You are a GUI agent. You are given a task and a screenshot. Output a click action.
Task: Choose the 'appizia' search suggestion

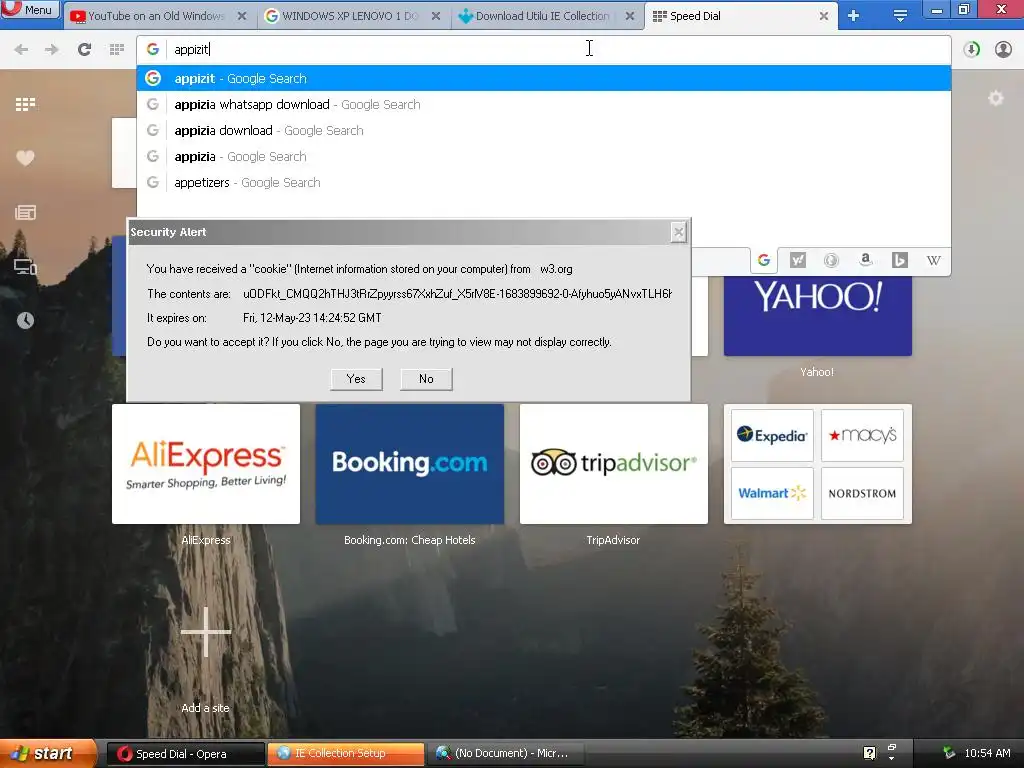(543, 157)
